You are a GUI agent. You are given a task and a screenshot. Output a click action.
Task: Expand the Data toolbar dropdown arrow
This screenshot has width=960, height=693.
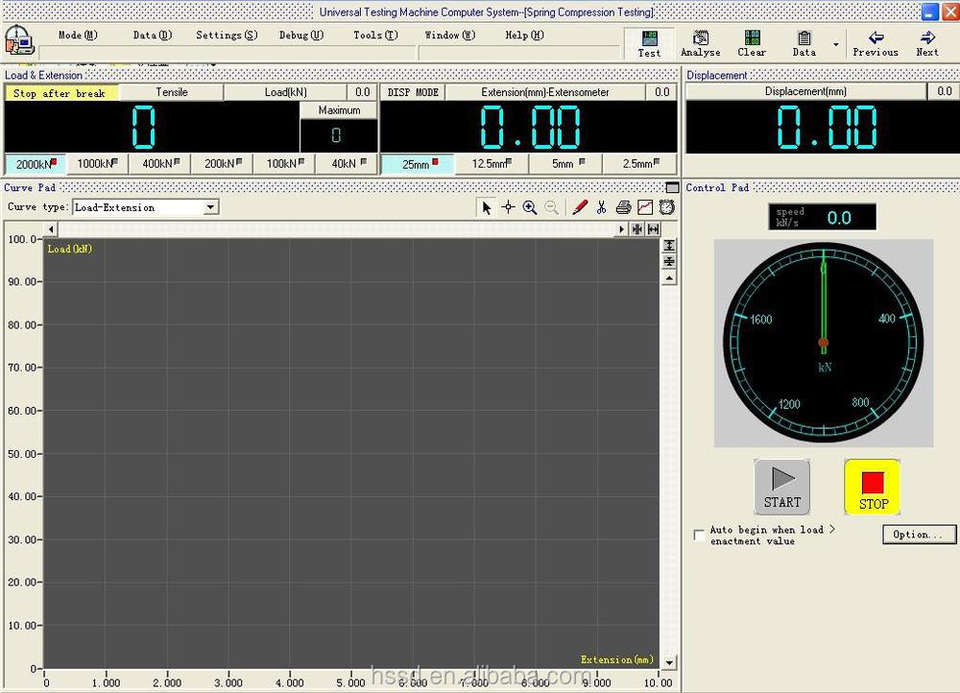(x=836, y=44)
